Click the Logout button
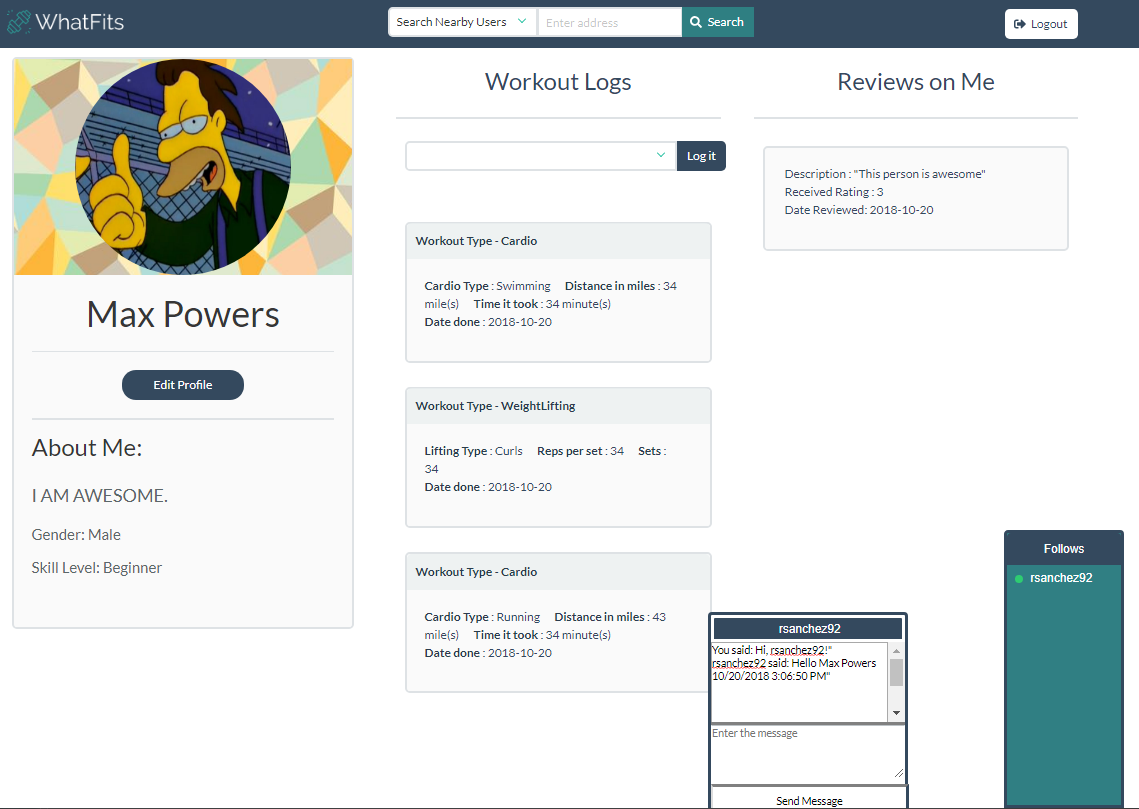 1040,24
